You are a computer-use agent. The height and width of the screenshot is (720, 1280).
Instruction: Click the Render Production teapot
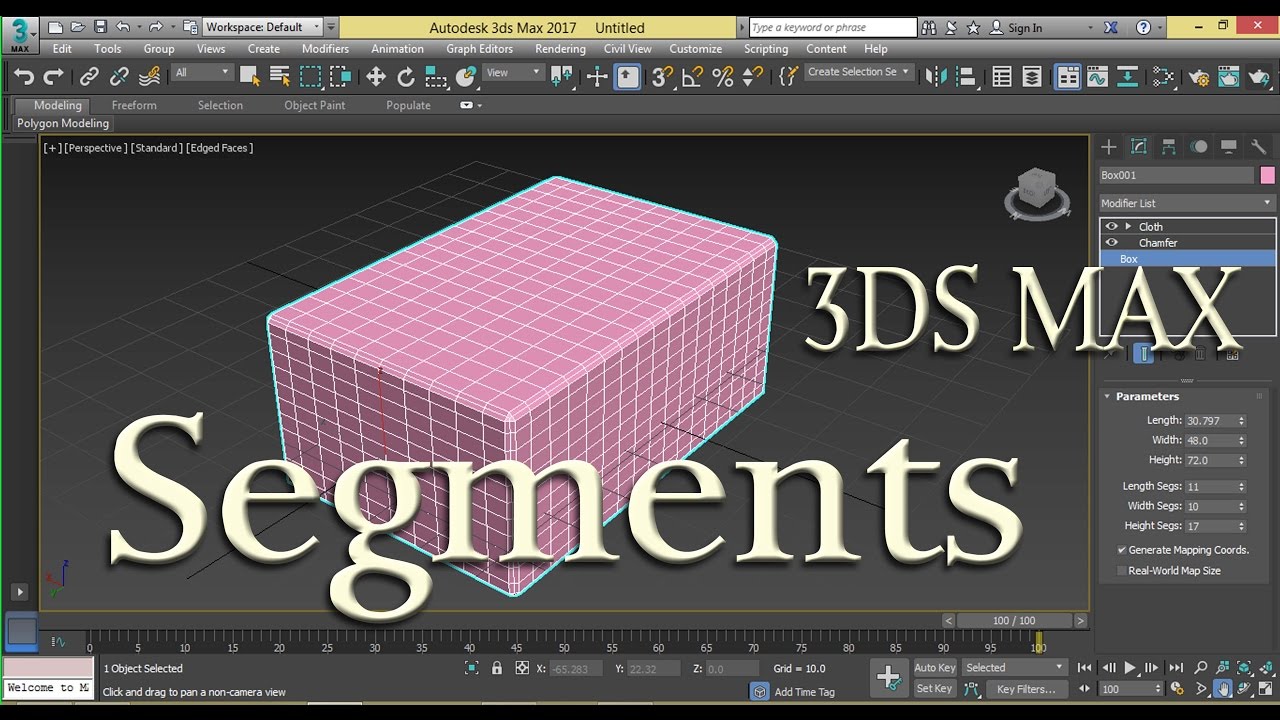coord(1258,76)
